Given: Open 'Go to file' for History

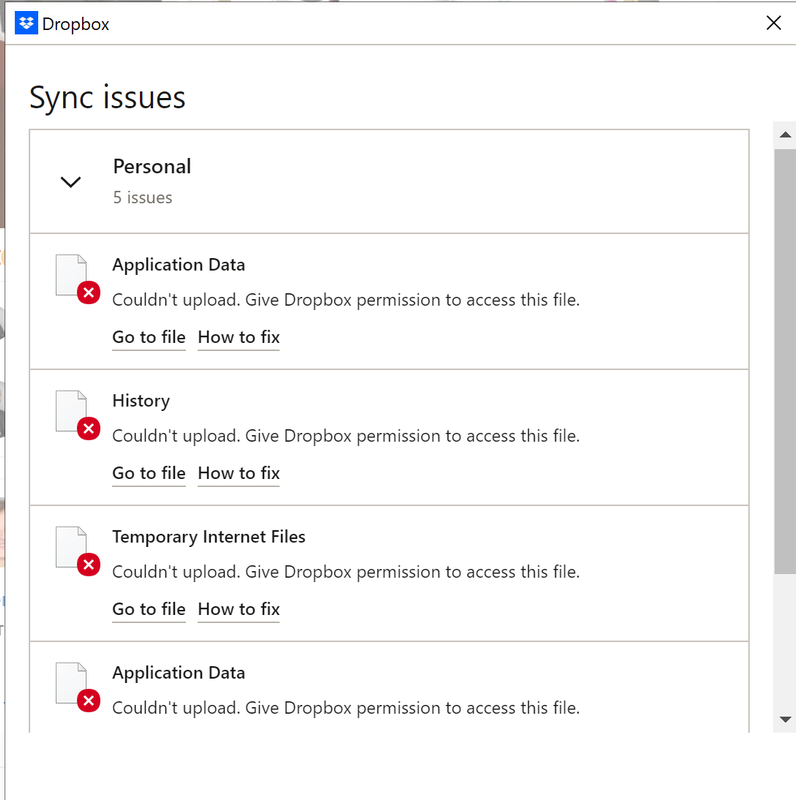Looking at the screenshot, I should click(149, 473).
